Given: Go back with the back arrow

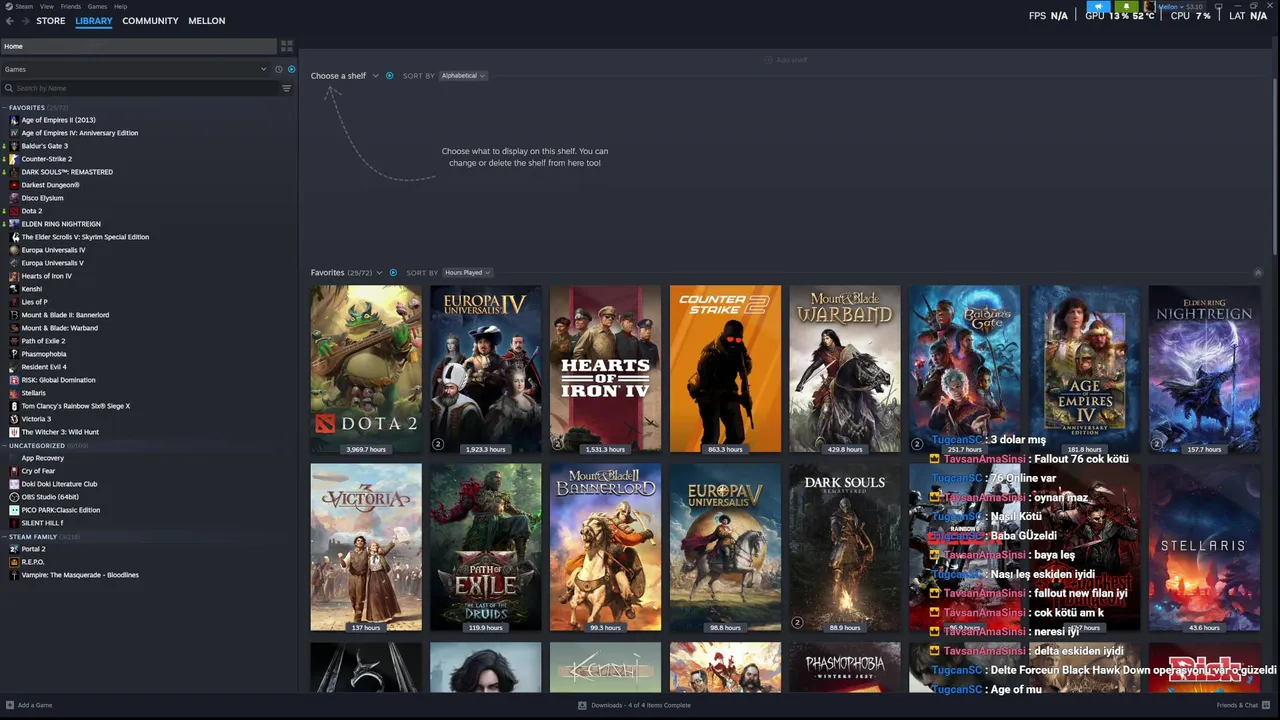Looking at the screenshot, I should (10, 21).
